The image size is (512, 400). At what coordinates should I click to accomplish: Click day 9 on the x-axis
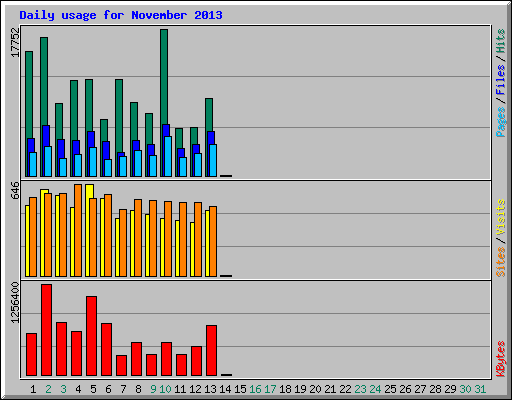pyautogui.click(x=153, y=389)
